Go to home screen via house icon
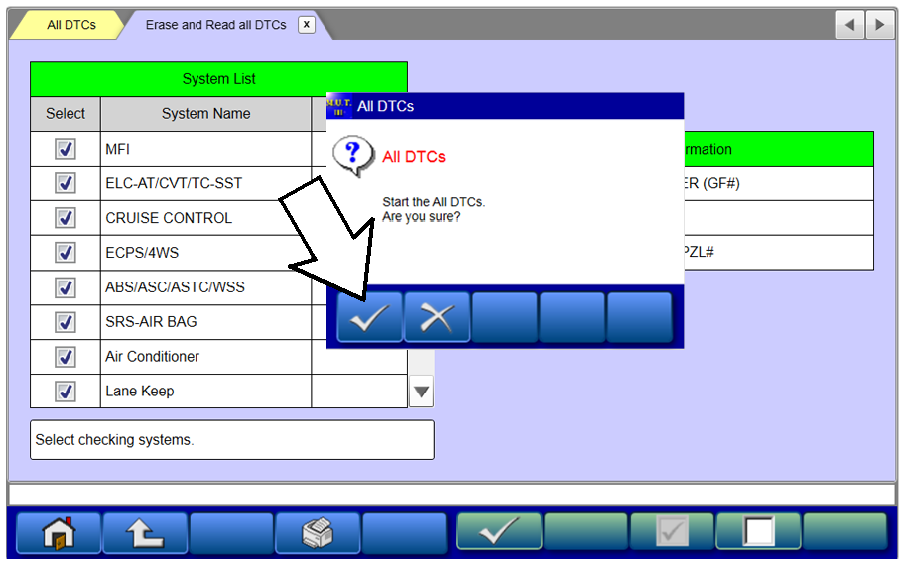The width and height of the screenshot is (901, 565). click(x=58, y=531)
